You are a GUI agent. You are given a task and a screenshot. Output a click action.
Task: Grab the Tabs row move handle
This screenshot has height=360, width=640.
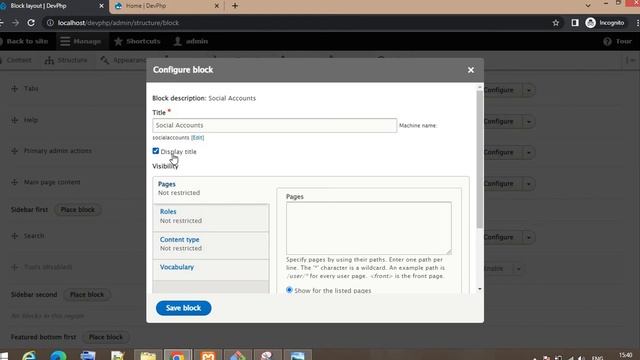point(15,88)
